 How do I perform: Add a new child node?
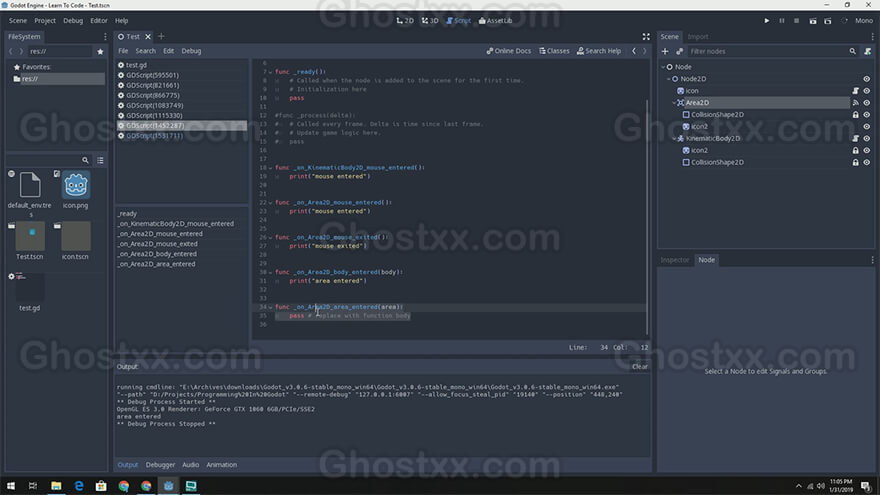[x=665, y=51]
